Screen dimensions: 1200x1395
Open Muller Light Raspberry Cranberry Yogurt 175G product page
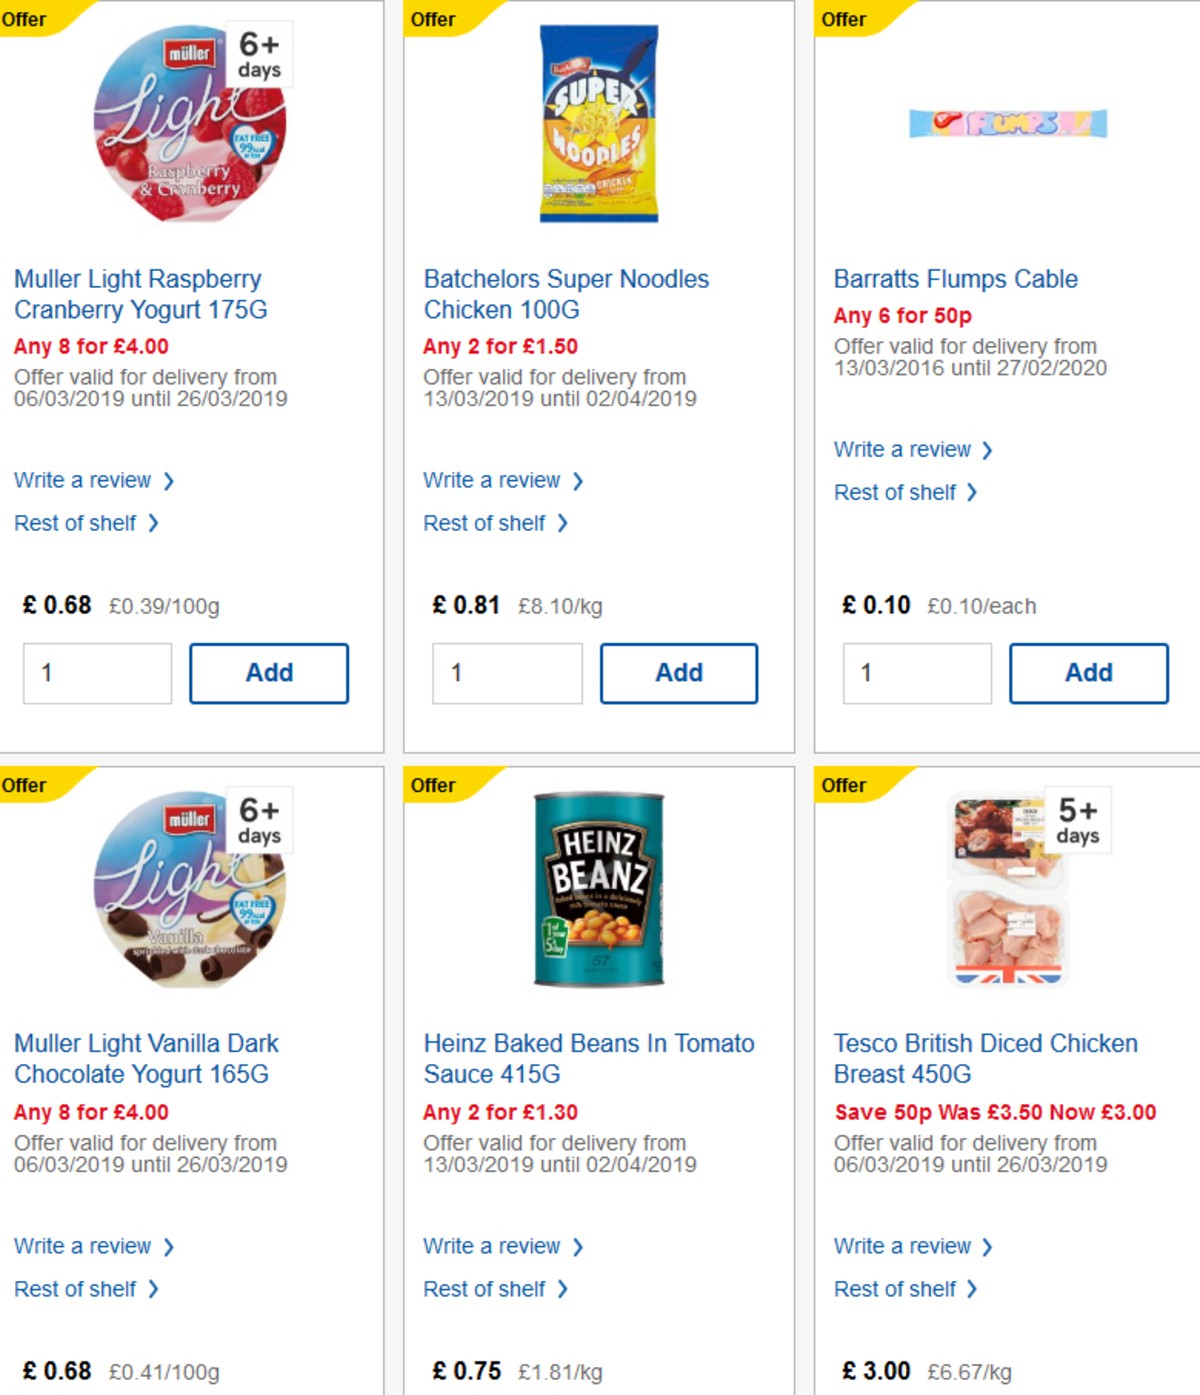137,294
